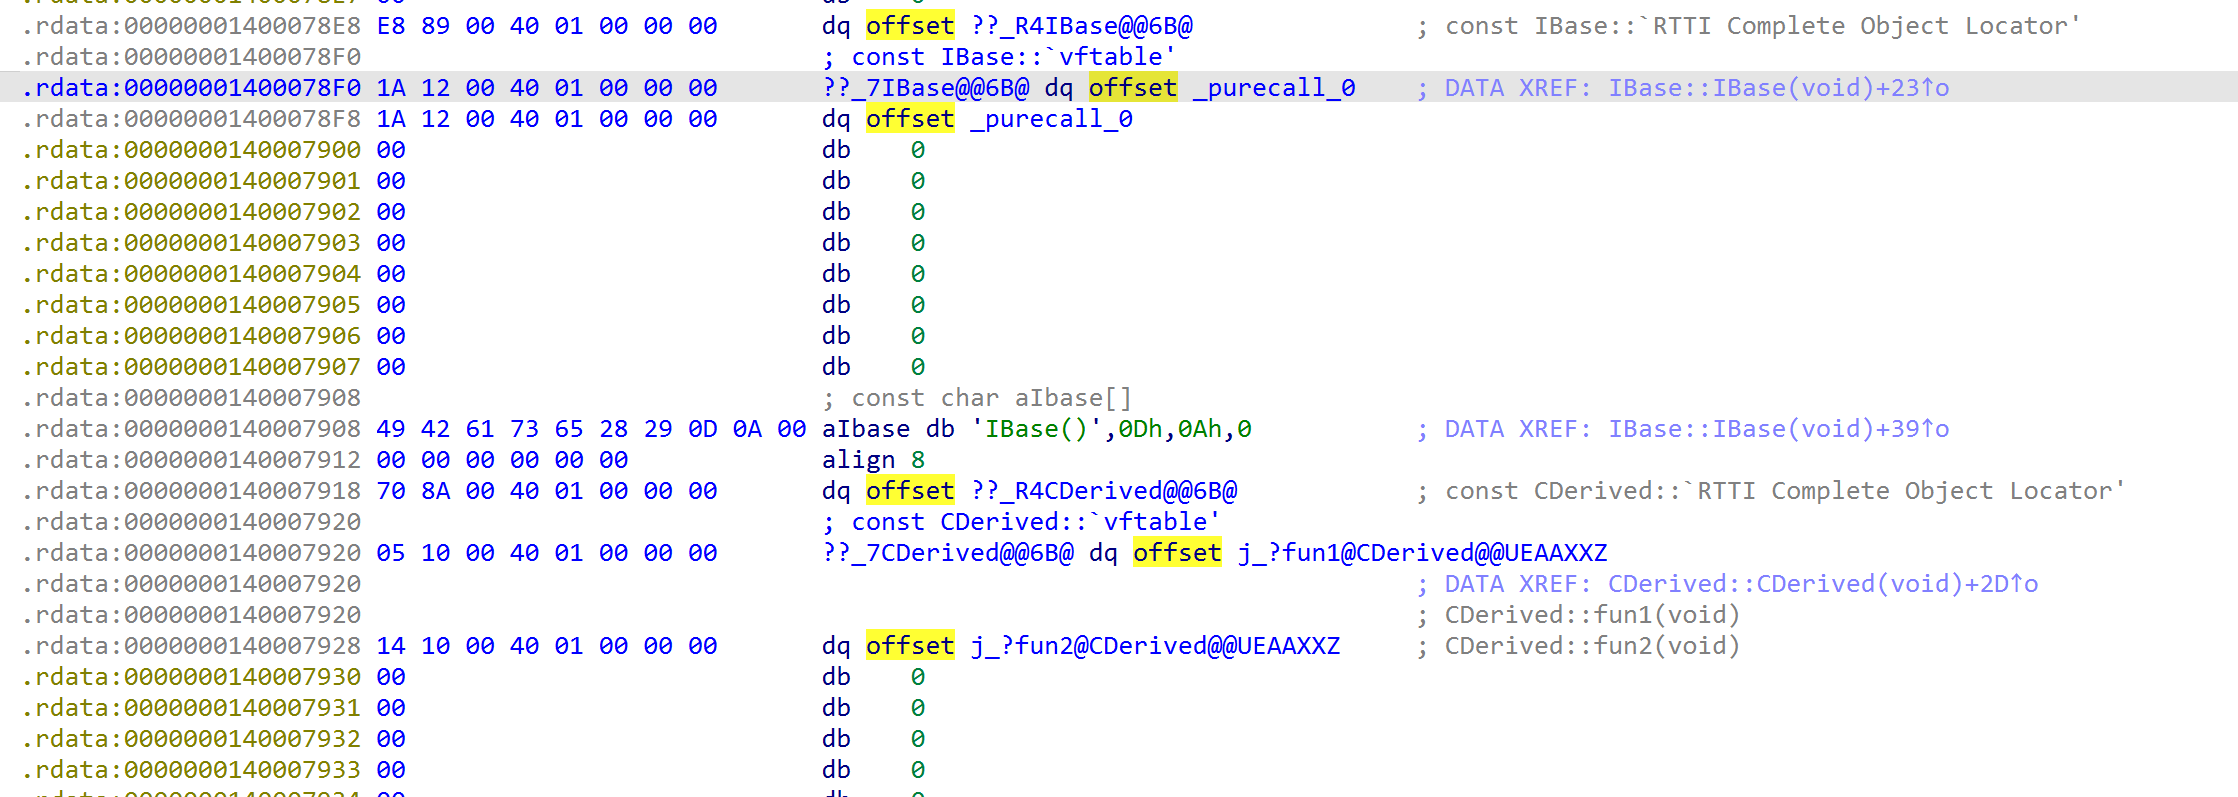Image resolution: width=2238 pixels, height=797 pixels.
Task: Select address .rdata:0000000140007918
Action: (x=191, y=491)
